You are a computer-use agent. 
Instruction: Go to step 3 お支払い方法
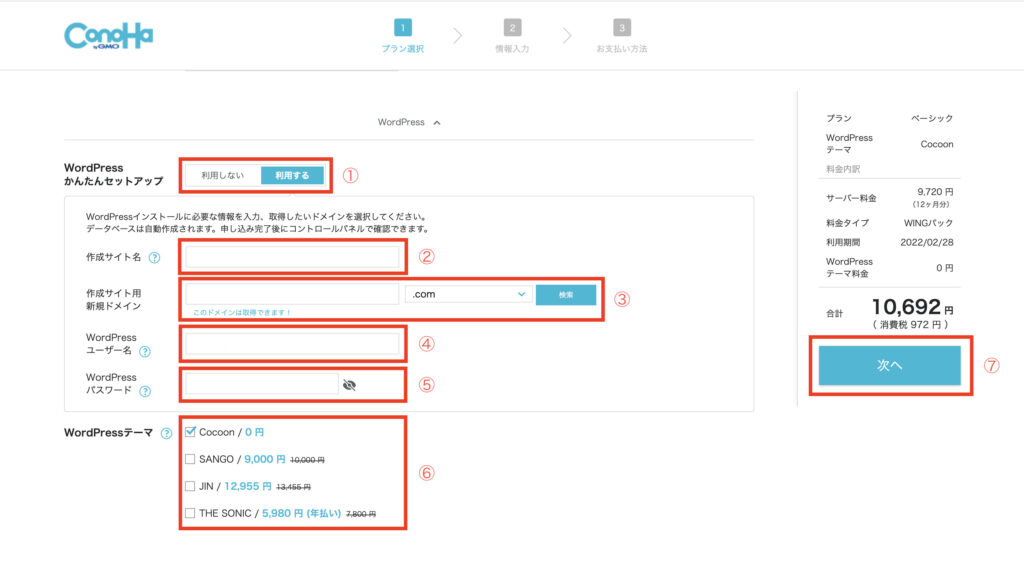pos(622,37)
